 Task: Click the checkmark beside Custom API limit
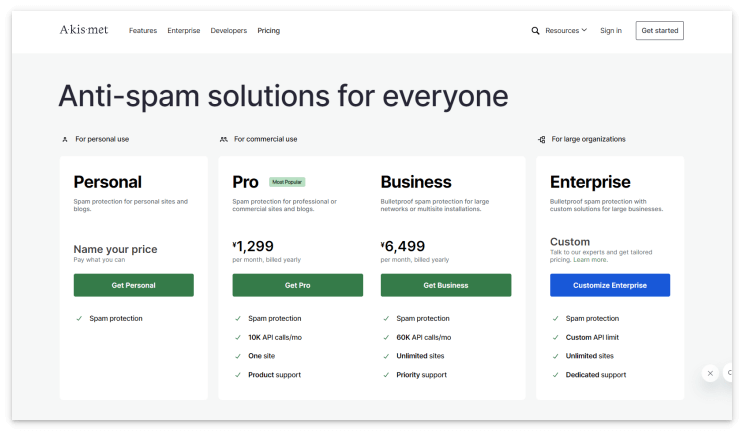(555, 337)
